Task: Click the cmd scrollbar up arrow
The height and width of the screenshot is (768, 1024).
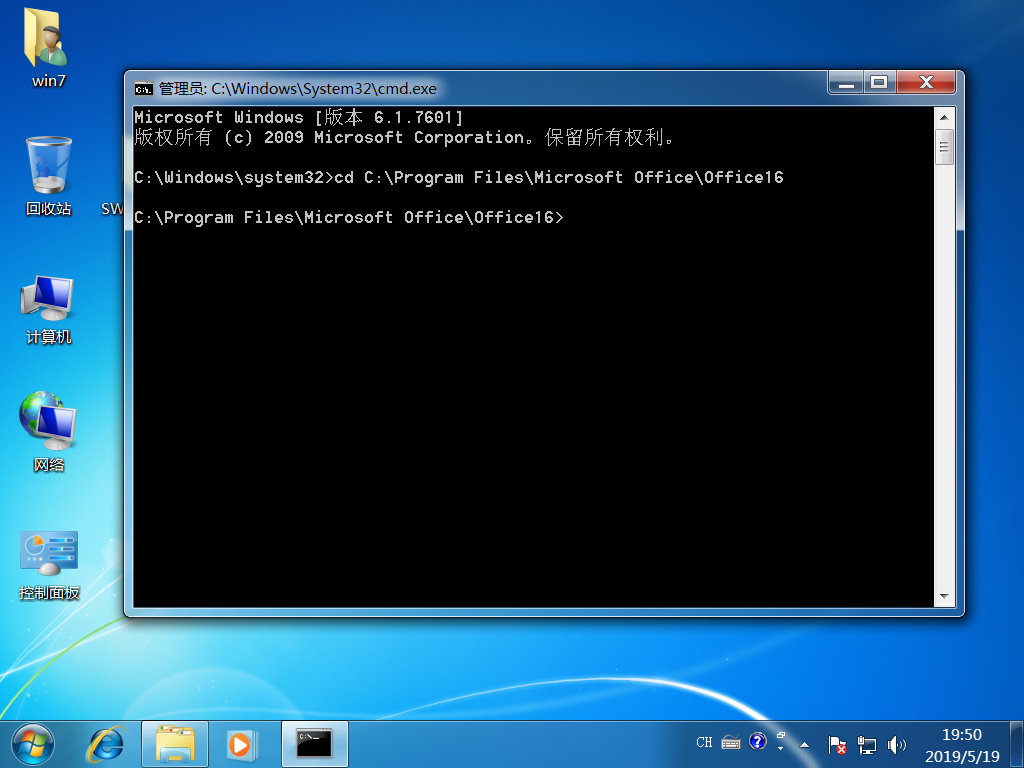Action: (944, 118)
